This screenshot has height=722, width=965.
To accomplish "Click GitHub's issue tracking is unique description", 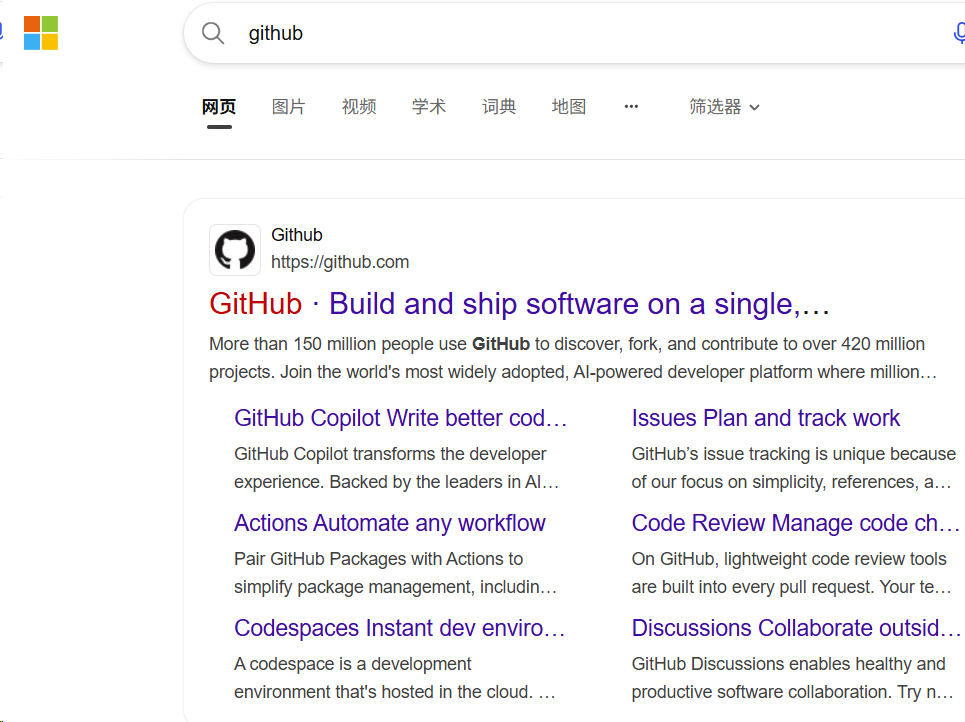I will pyautogui.click(x=793, y=468).
